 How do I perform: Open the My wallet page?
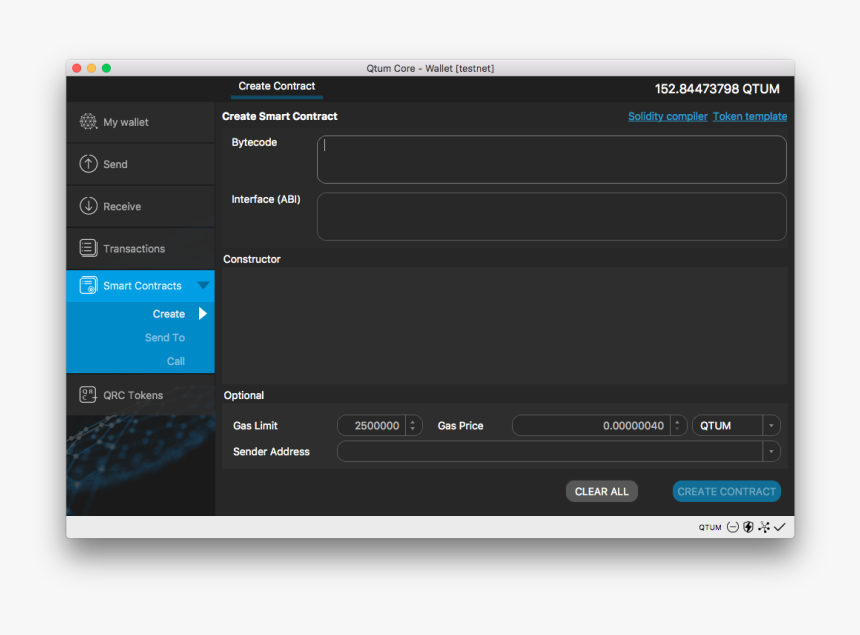click(140, 122)
